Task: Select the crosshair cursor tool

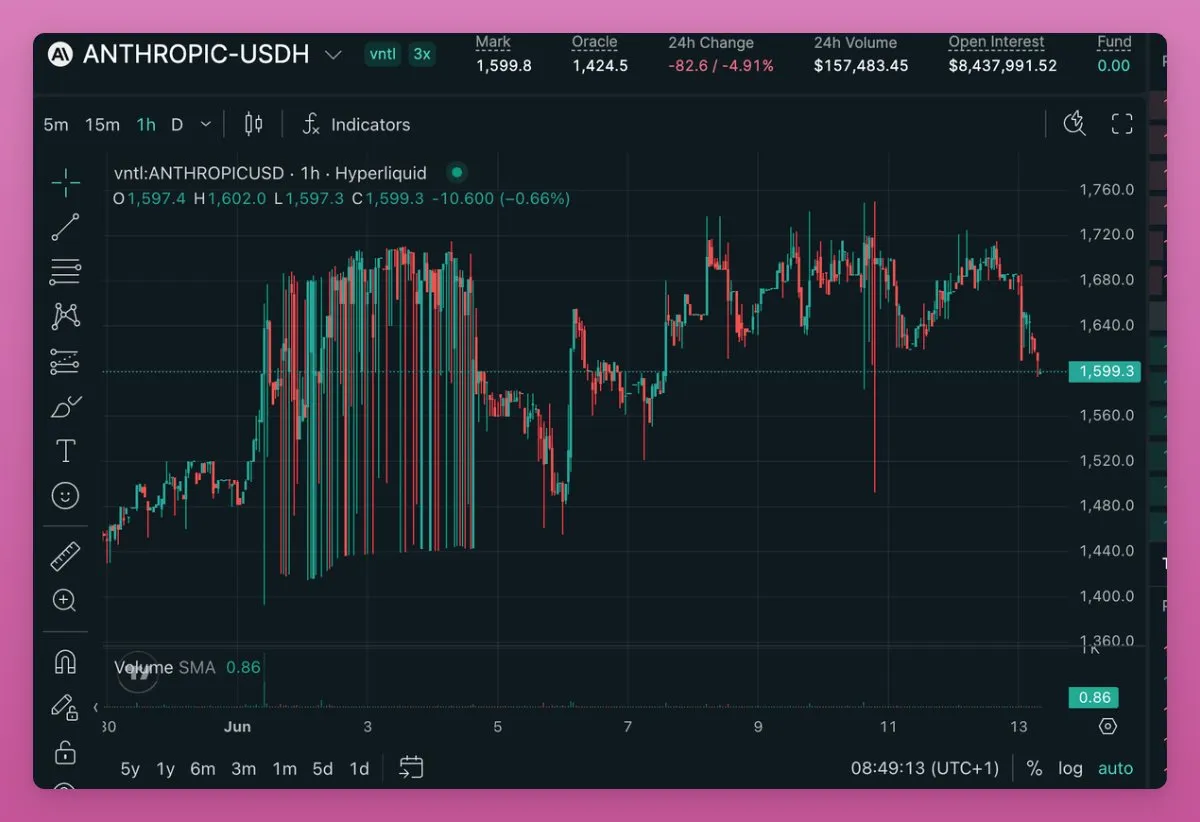Action: pos(65,181)
